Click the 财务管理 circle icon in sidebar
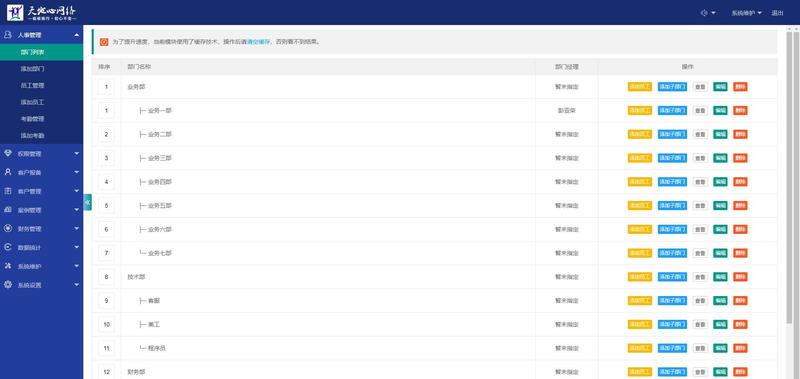This screenshot has width=800, height=379. point(8,229)
